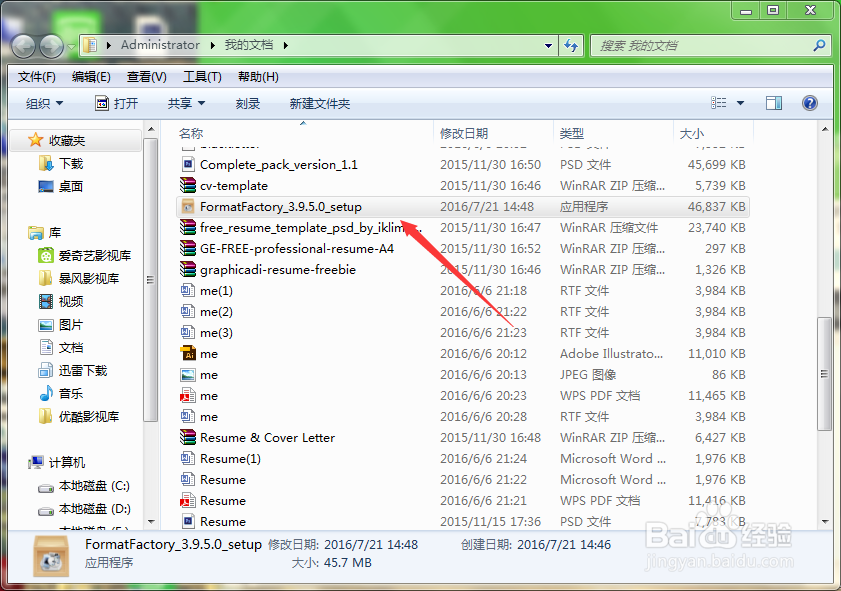This screenshot has width=841, height=591.
Task: Select the graphicadi-resume-freebie file
Action: tap(462, 269)
